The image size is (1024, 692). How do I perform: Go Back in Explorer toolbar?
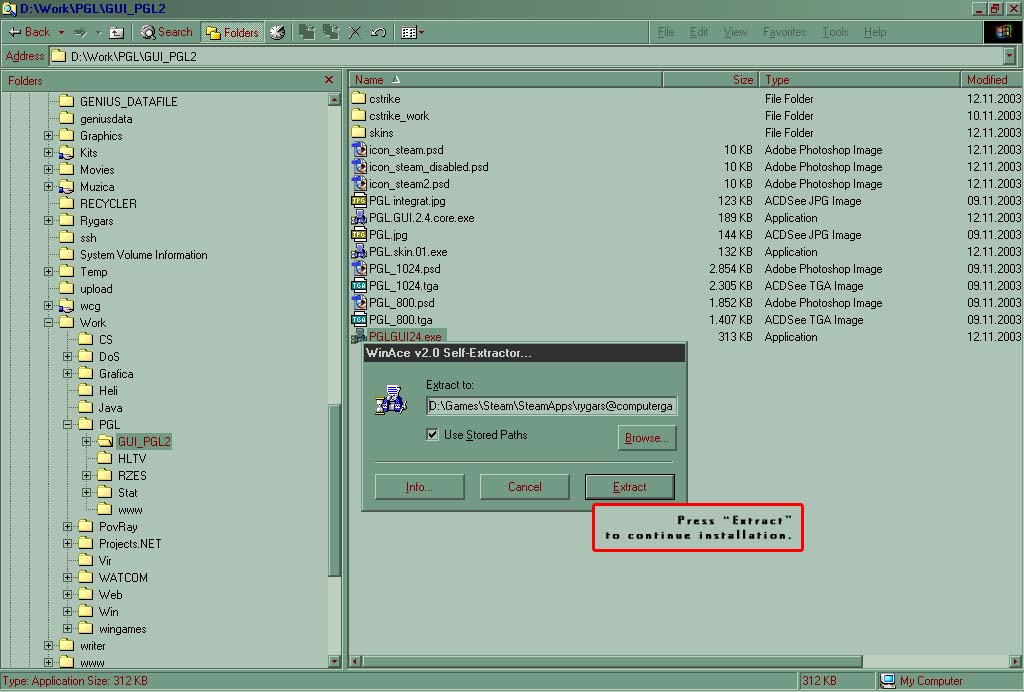click(x=29, y=32)
